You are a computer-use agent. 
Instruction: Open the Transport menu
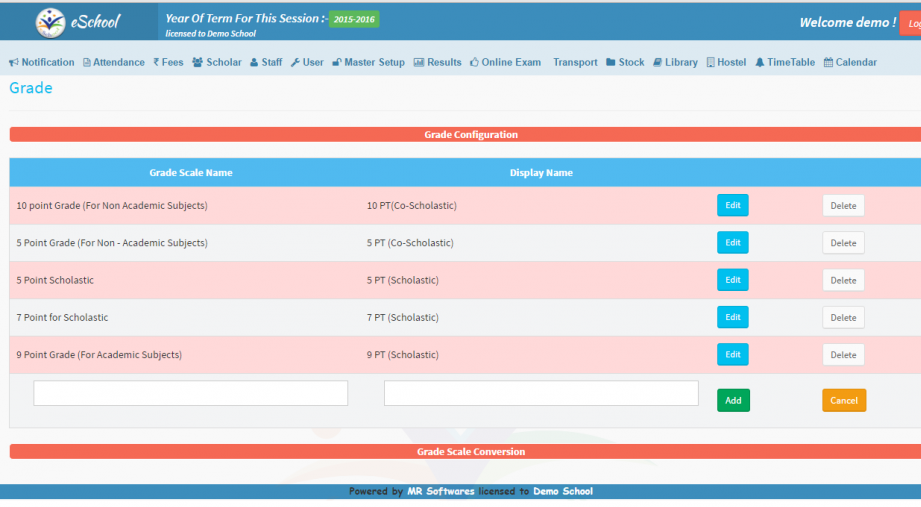coord(575,62)
